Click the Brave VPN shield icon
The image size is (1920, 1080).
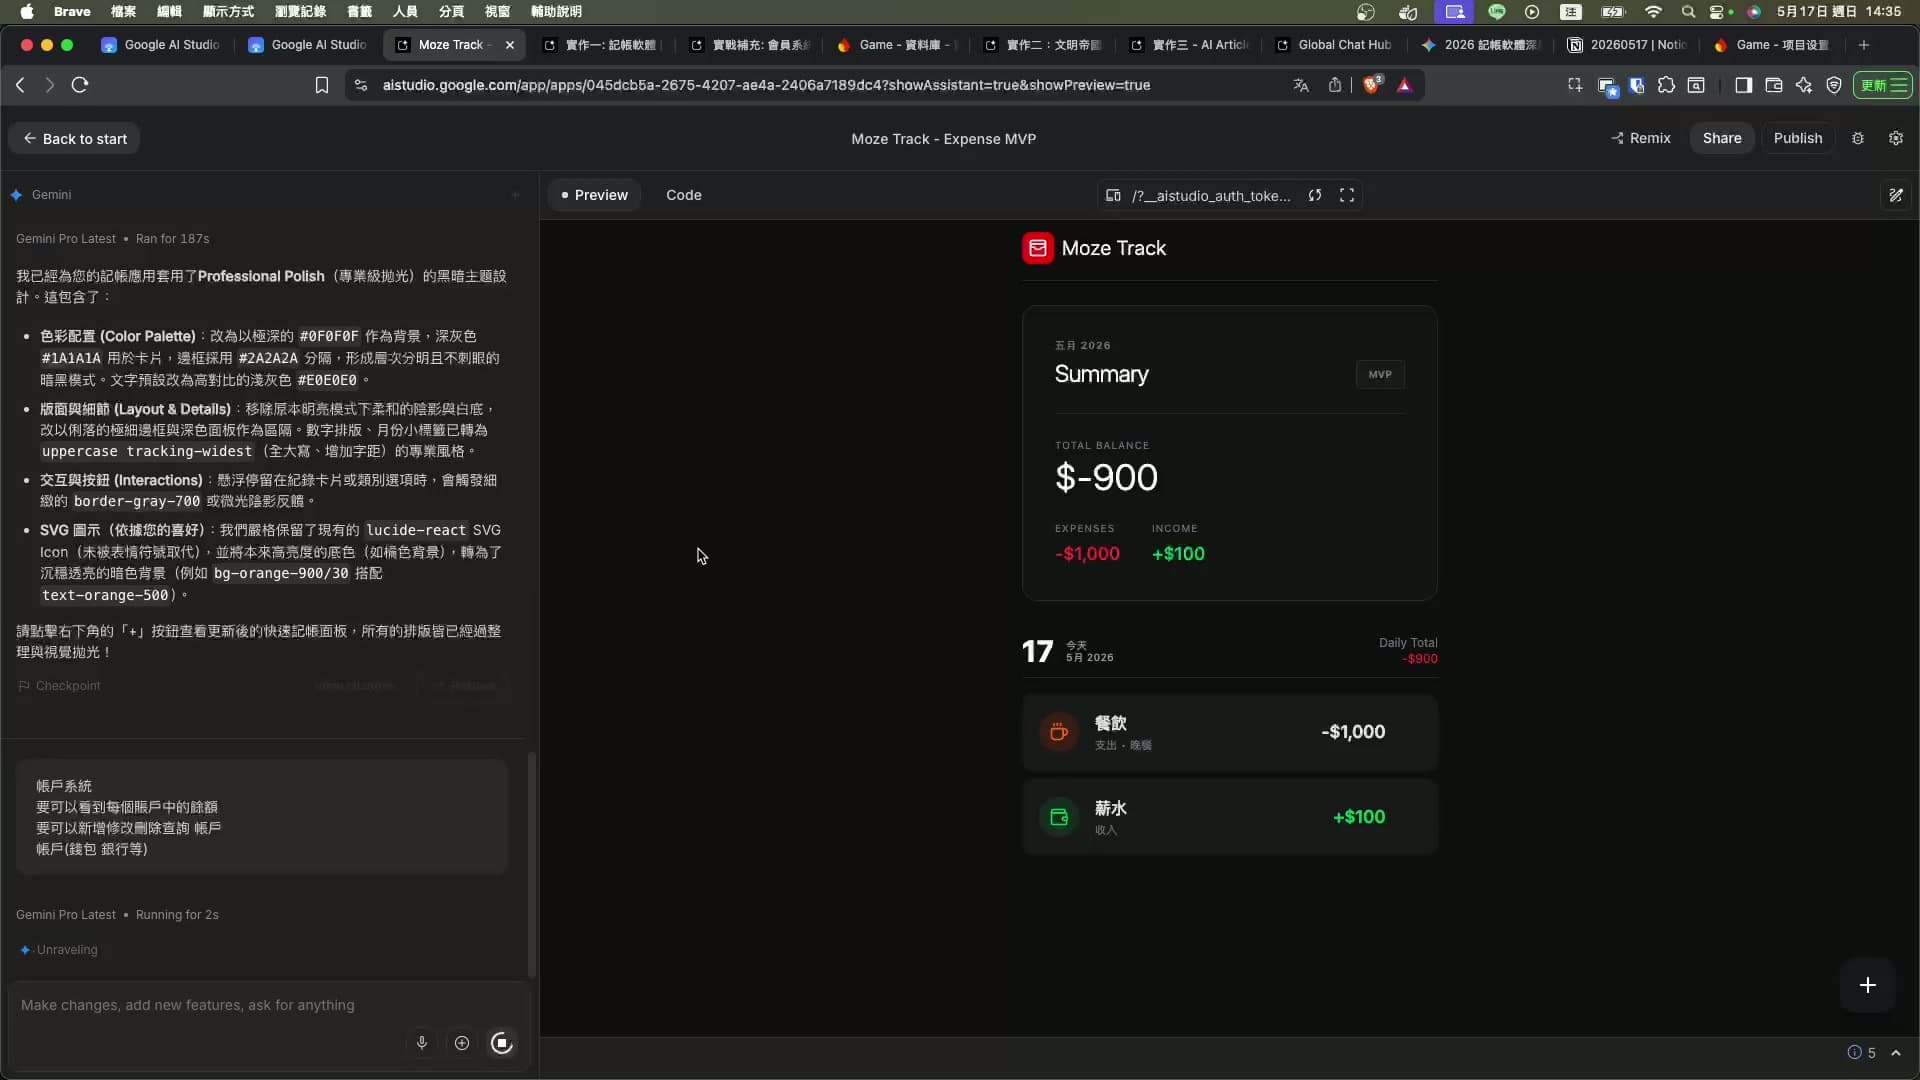(x=1834, y=85)
